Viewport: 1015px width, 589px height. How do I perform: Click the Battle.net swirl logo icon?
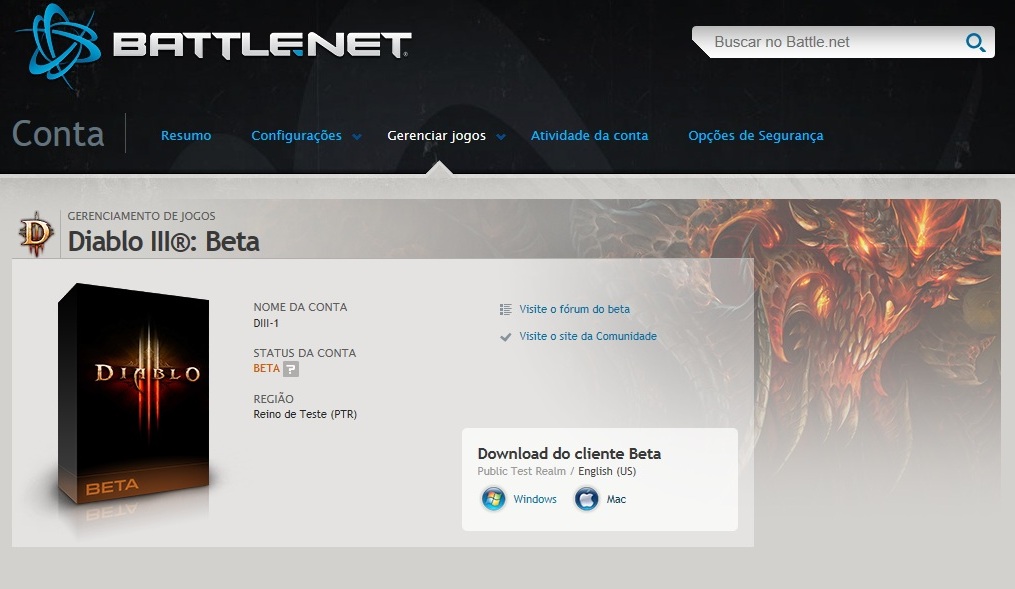pos(58,45)
